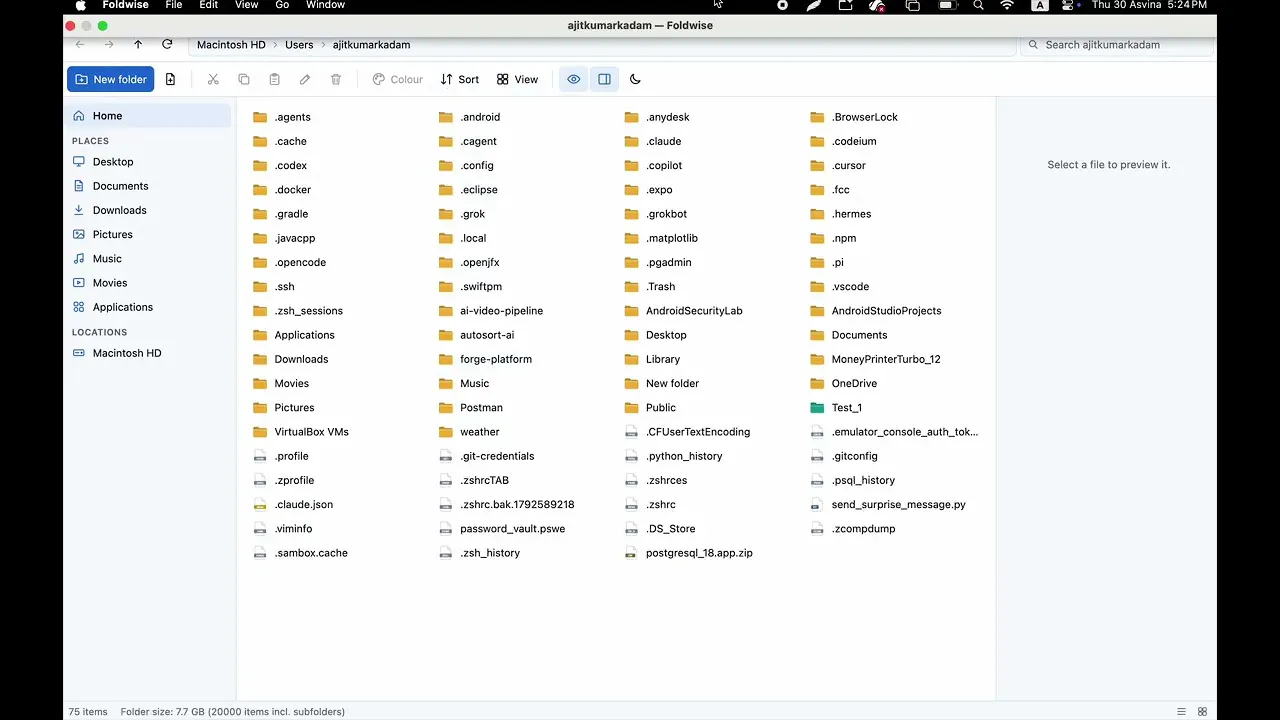Open Desktop in the sidebar

(148, 162)
